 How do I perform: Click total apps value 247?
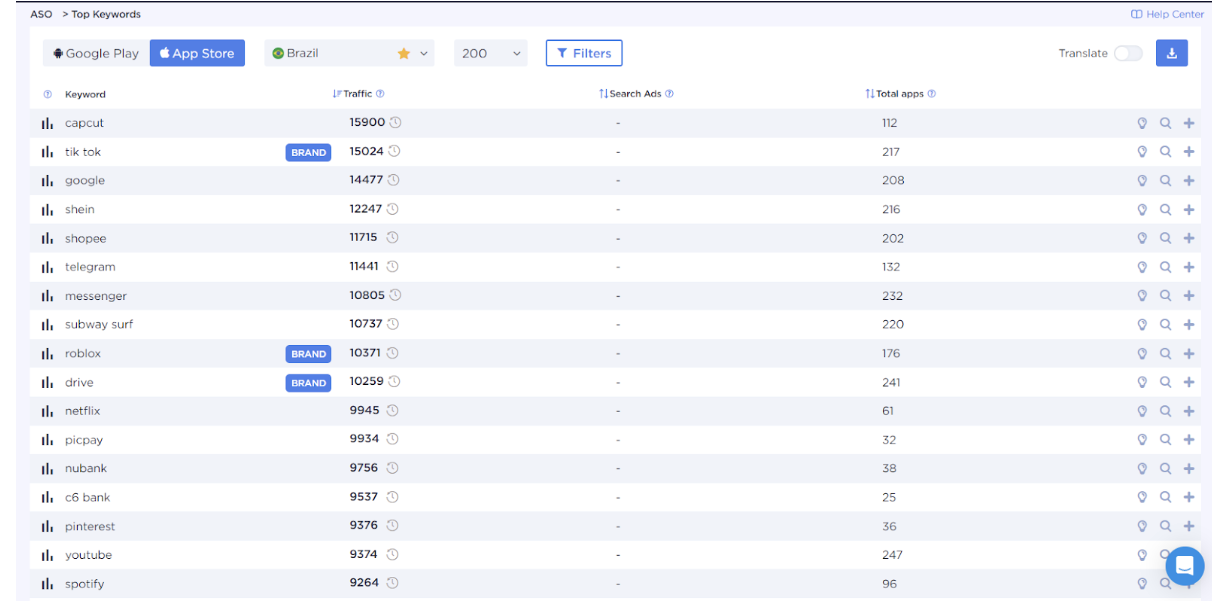[892, 555]
